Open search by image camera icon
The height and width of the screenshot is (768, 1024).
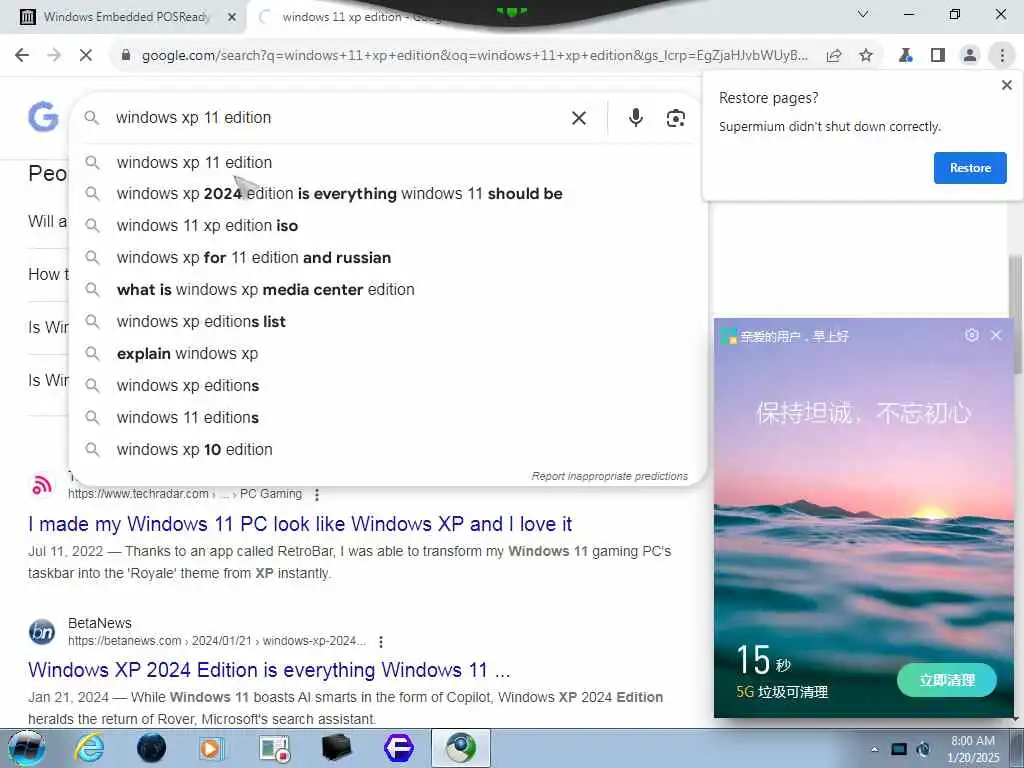pos(675,118)
